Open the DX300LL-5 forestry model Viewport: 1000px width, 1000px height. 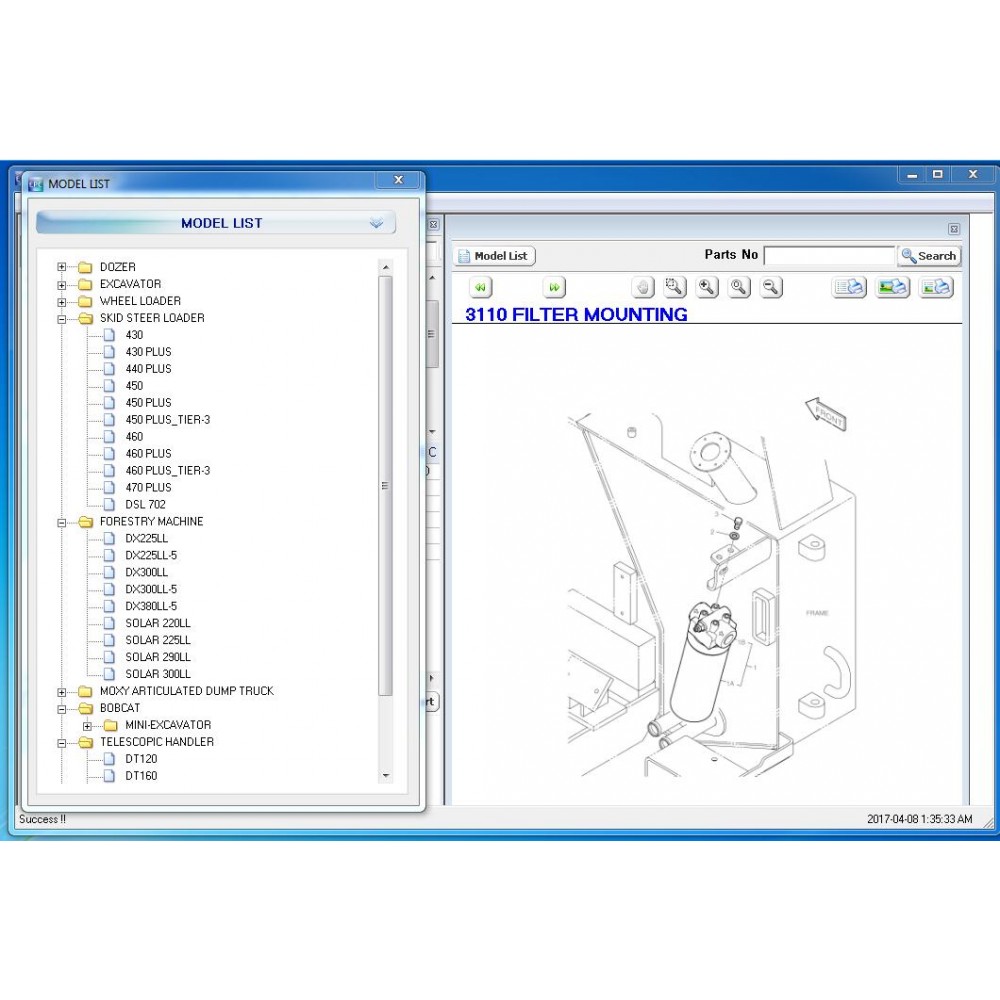pos(151,590)
